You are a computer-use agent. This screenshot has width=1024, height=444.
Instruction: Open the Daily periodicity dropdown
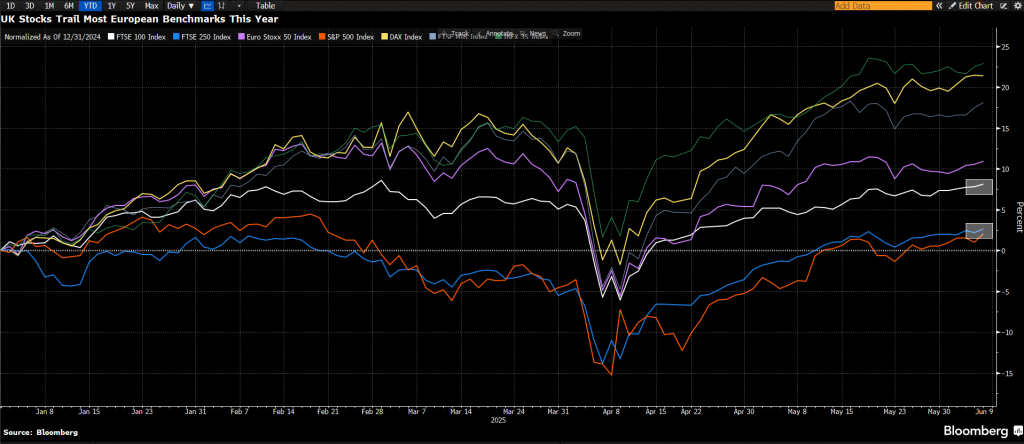[180, 6]
